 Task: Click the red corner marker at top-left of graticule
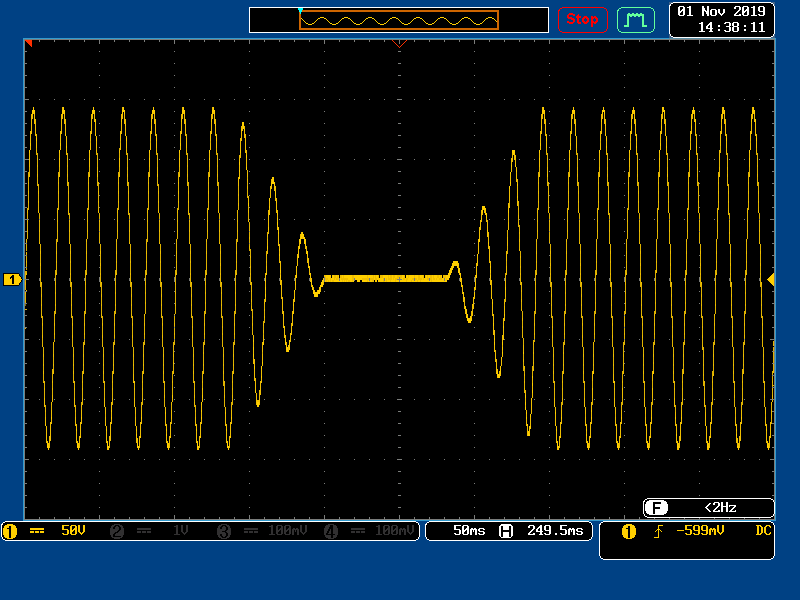(x=29, y=43)
